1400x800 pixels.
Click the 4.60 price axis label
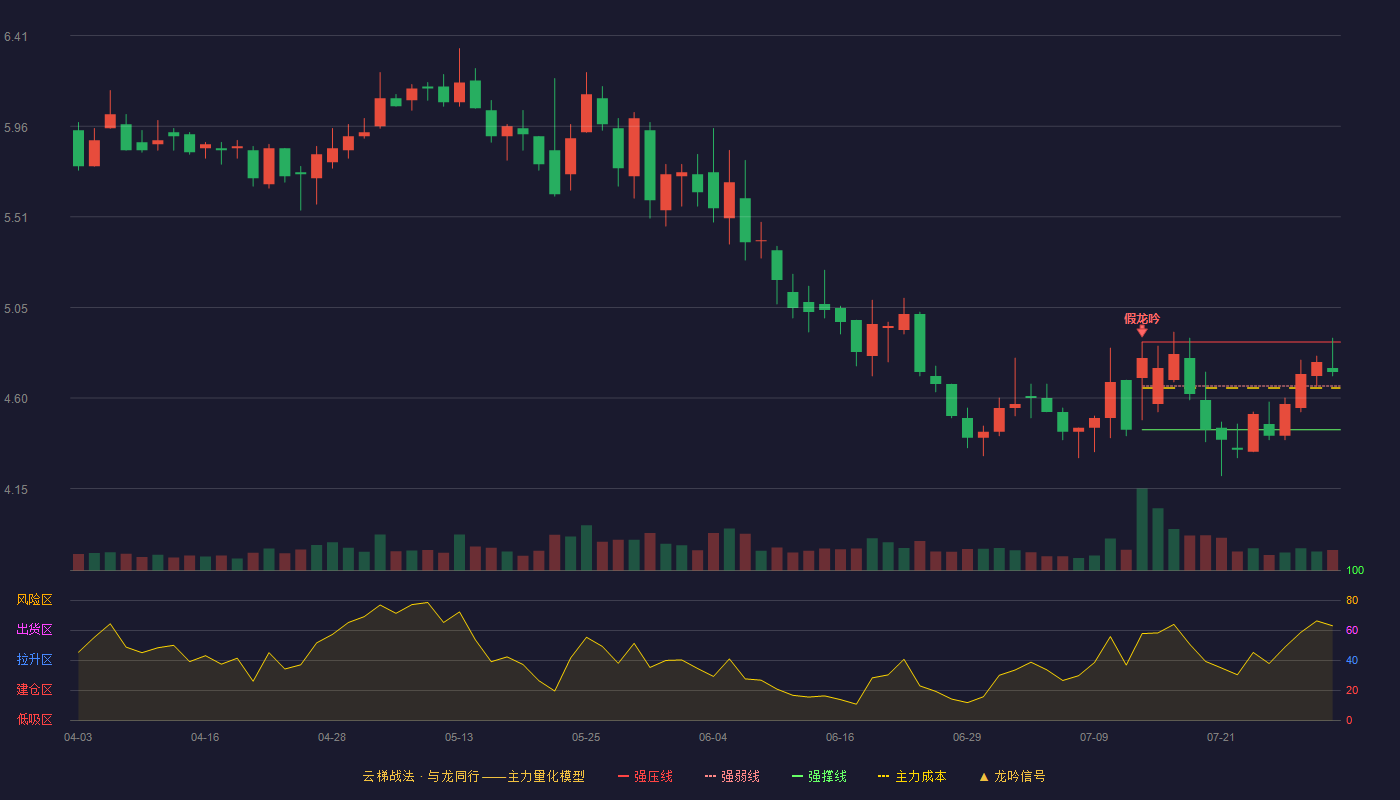[16, 399]
